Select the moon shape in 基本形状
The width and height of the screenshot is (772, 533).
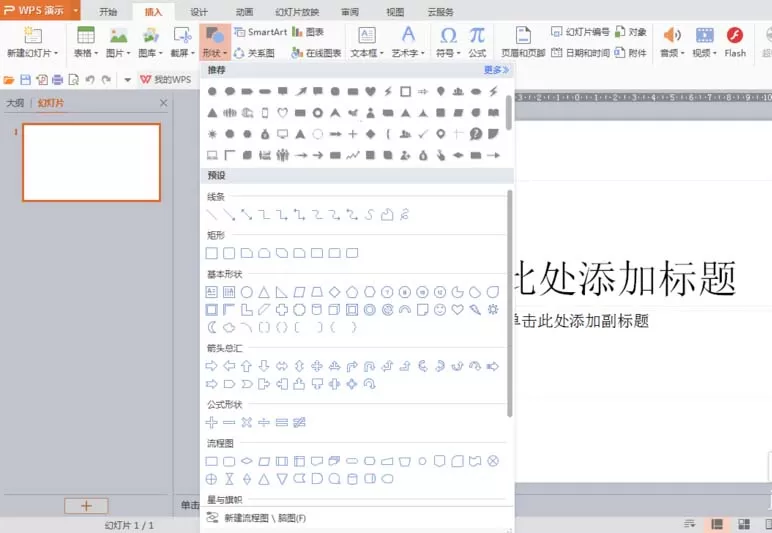coord(211,327)
